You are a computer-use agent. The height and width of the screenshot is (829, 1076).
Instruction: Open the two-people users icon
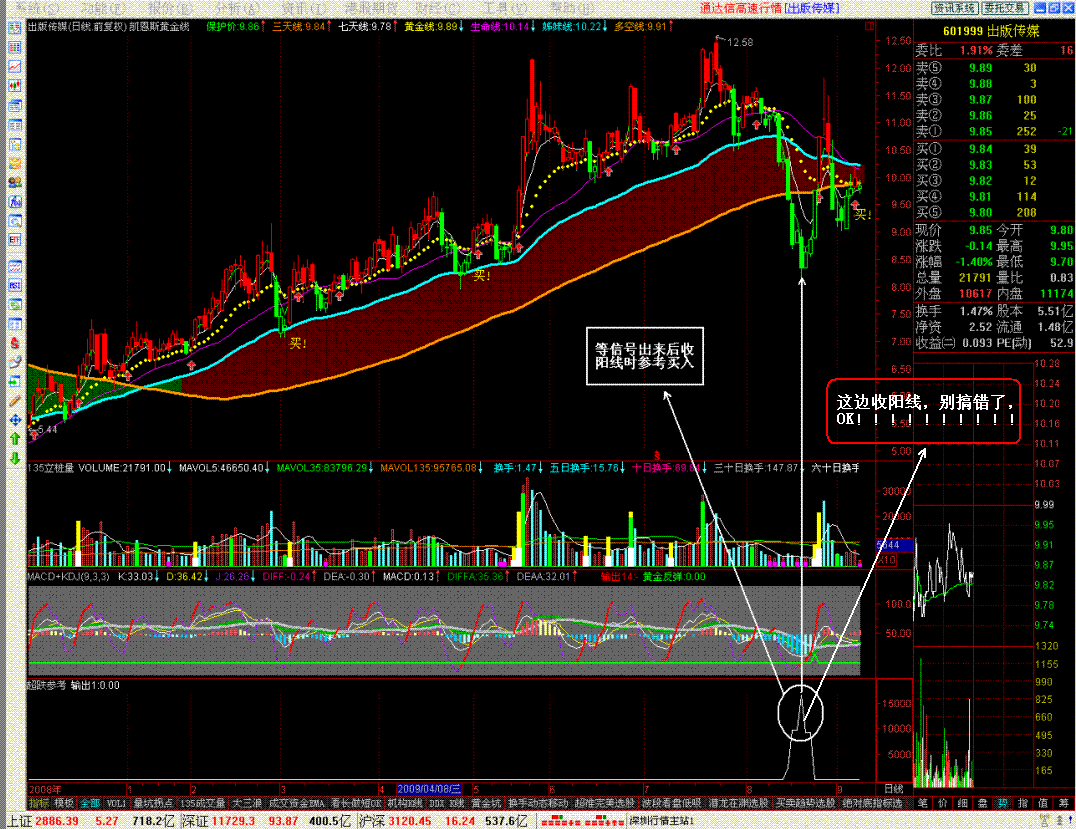click(x=14, y=183)
